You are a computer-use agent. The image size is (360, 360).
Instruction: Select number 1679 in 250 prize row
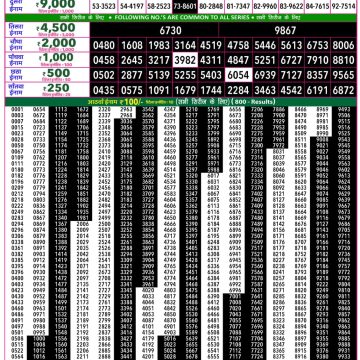pyautogui.click(x=185, y=90)
